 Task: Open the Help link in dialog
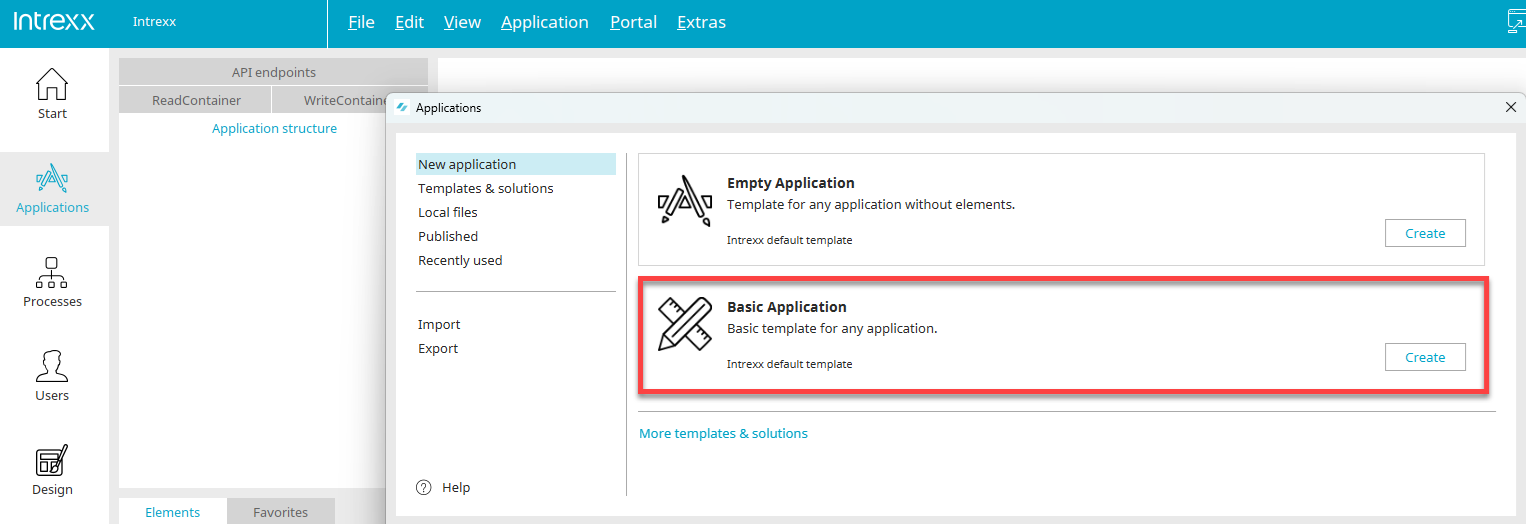pos(456,487)
